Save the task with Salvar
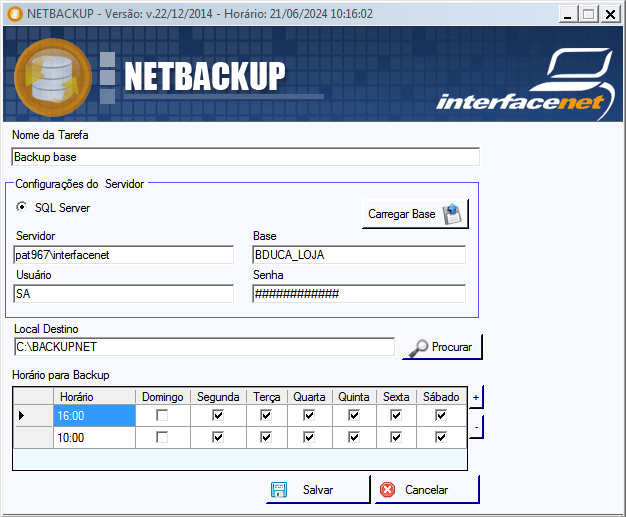 [x=318, y=489]
